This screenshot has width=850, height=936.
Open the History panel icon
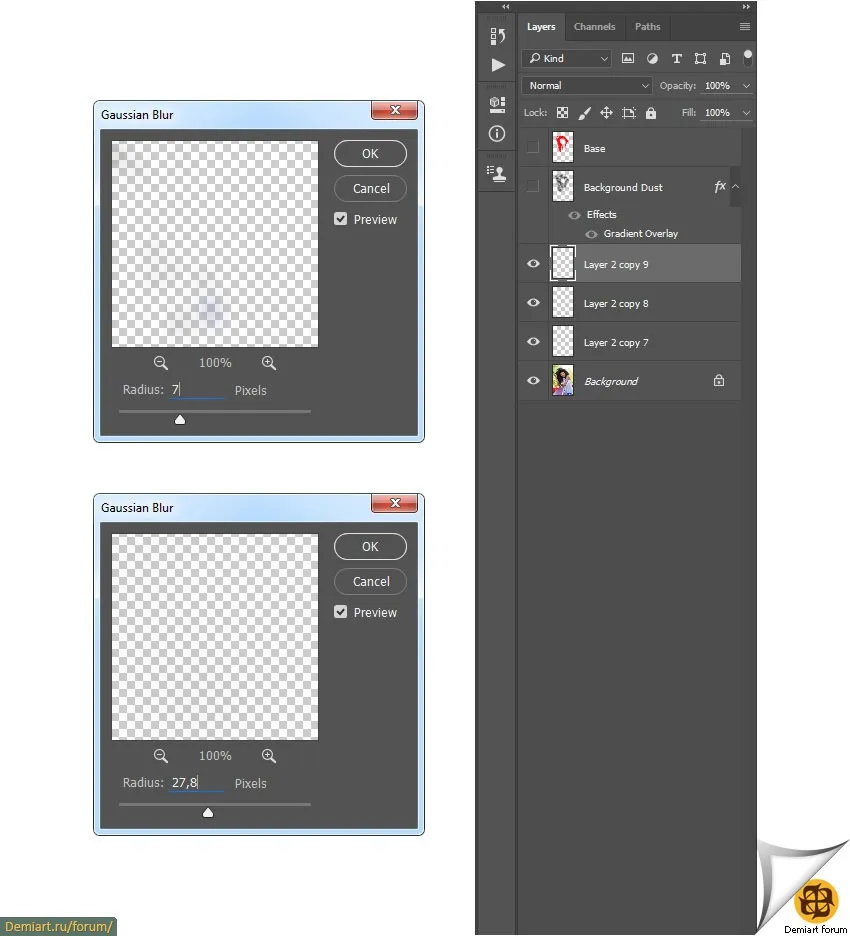[497, 36]
